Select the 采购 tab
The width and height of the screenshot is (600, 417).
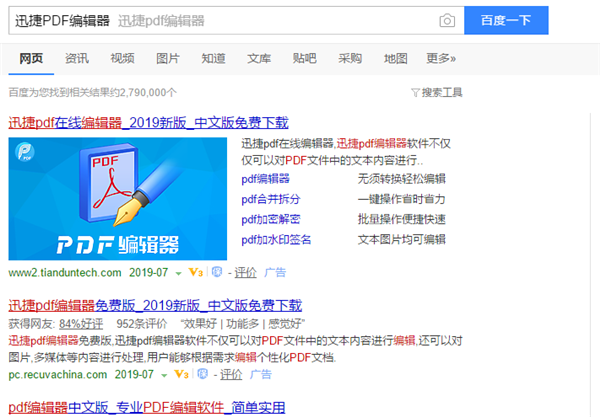click(x=350, y=59)
